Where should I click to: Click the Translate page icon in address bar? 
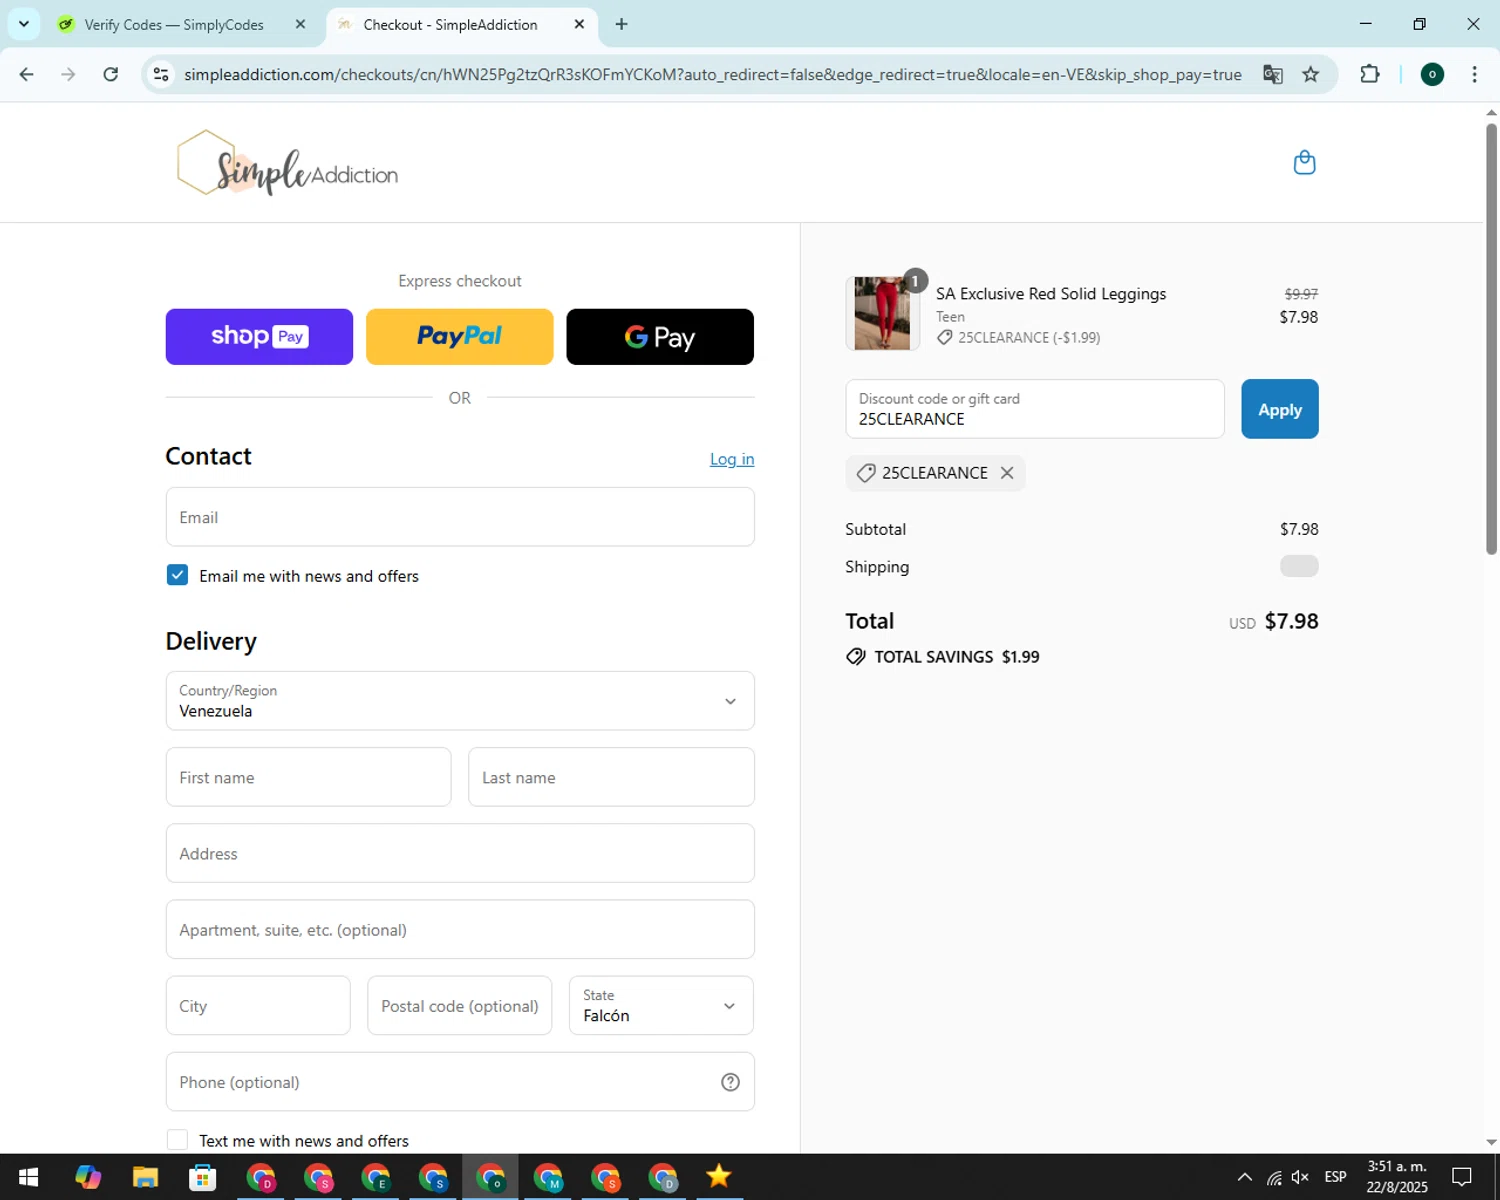(x=1272, y=74)
